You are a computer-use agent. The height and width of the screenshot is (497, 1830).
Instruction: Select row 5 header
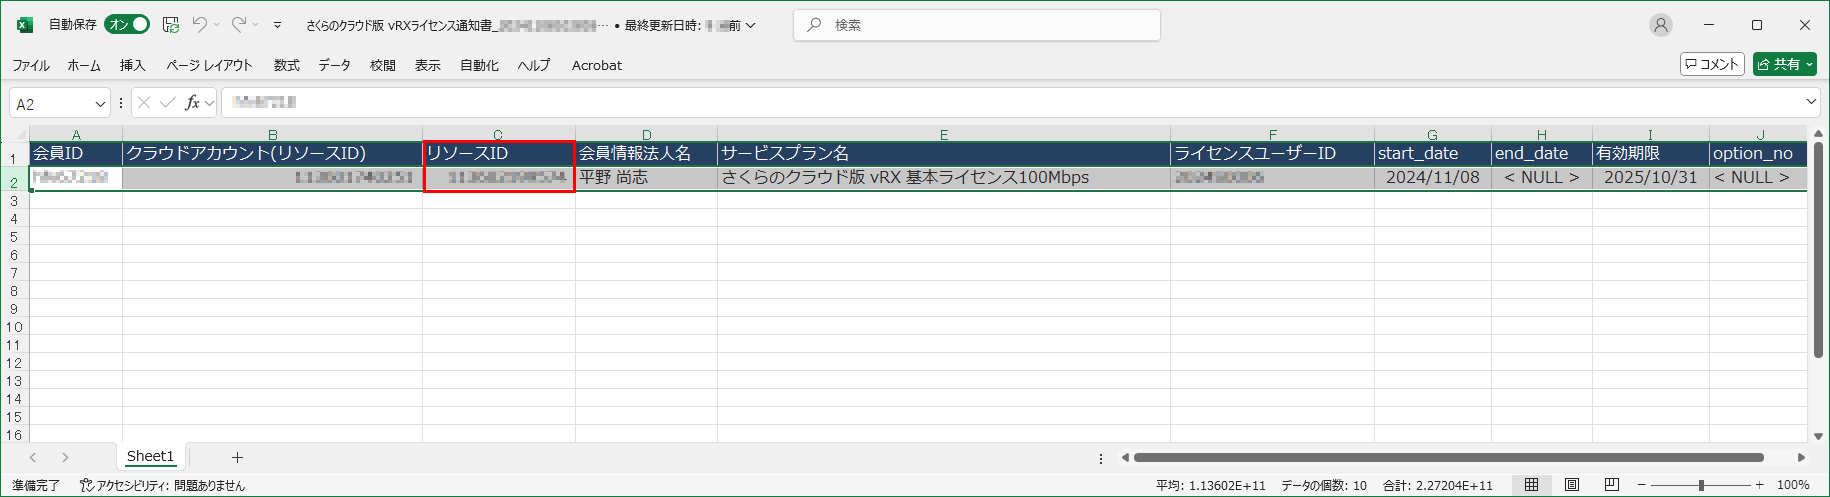tap(14, 237)
